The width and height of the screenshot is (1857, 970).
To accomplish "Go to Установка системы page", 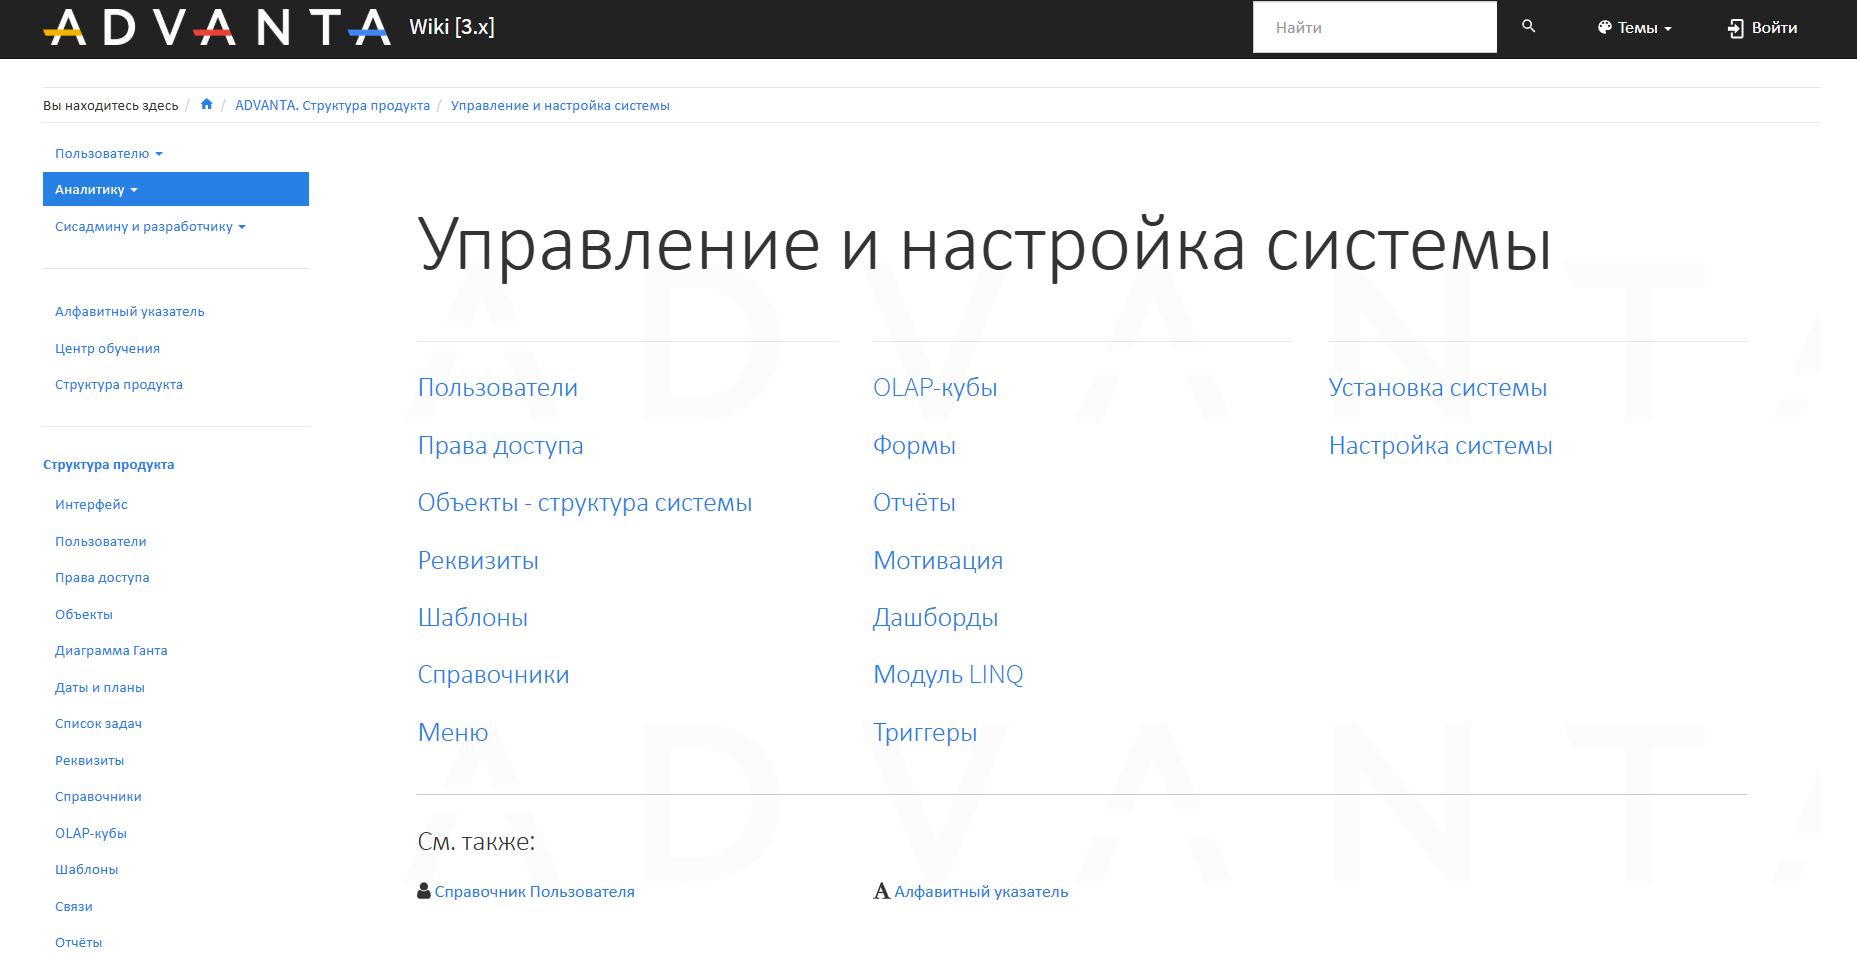I will click(x=1437, y=388).
